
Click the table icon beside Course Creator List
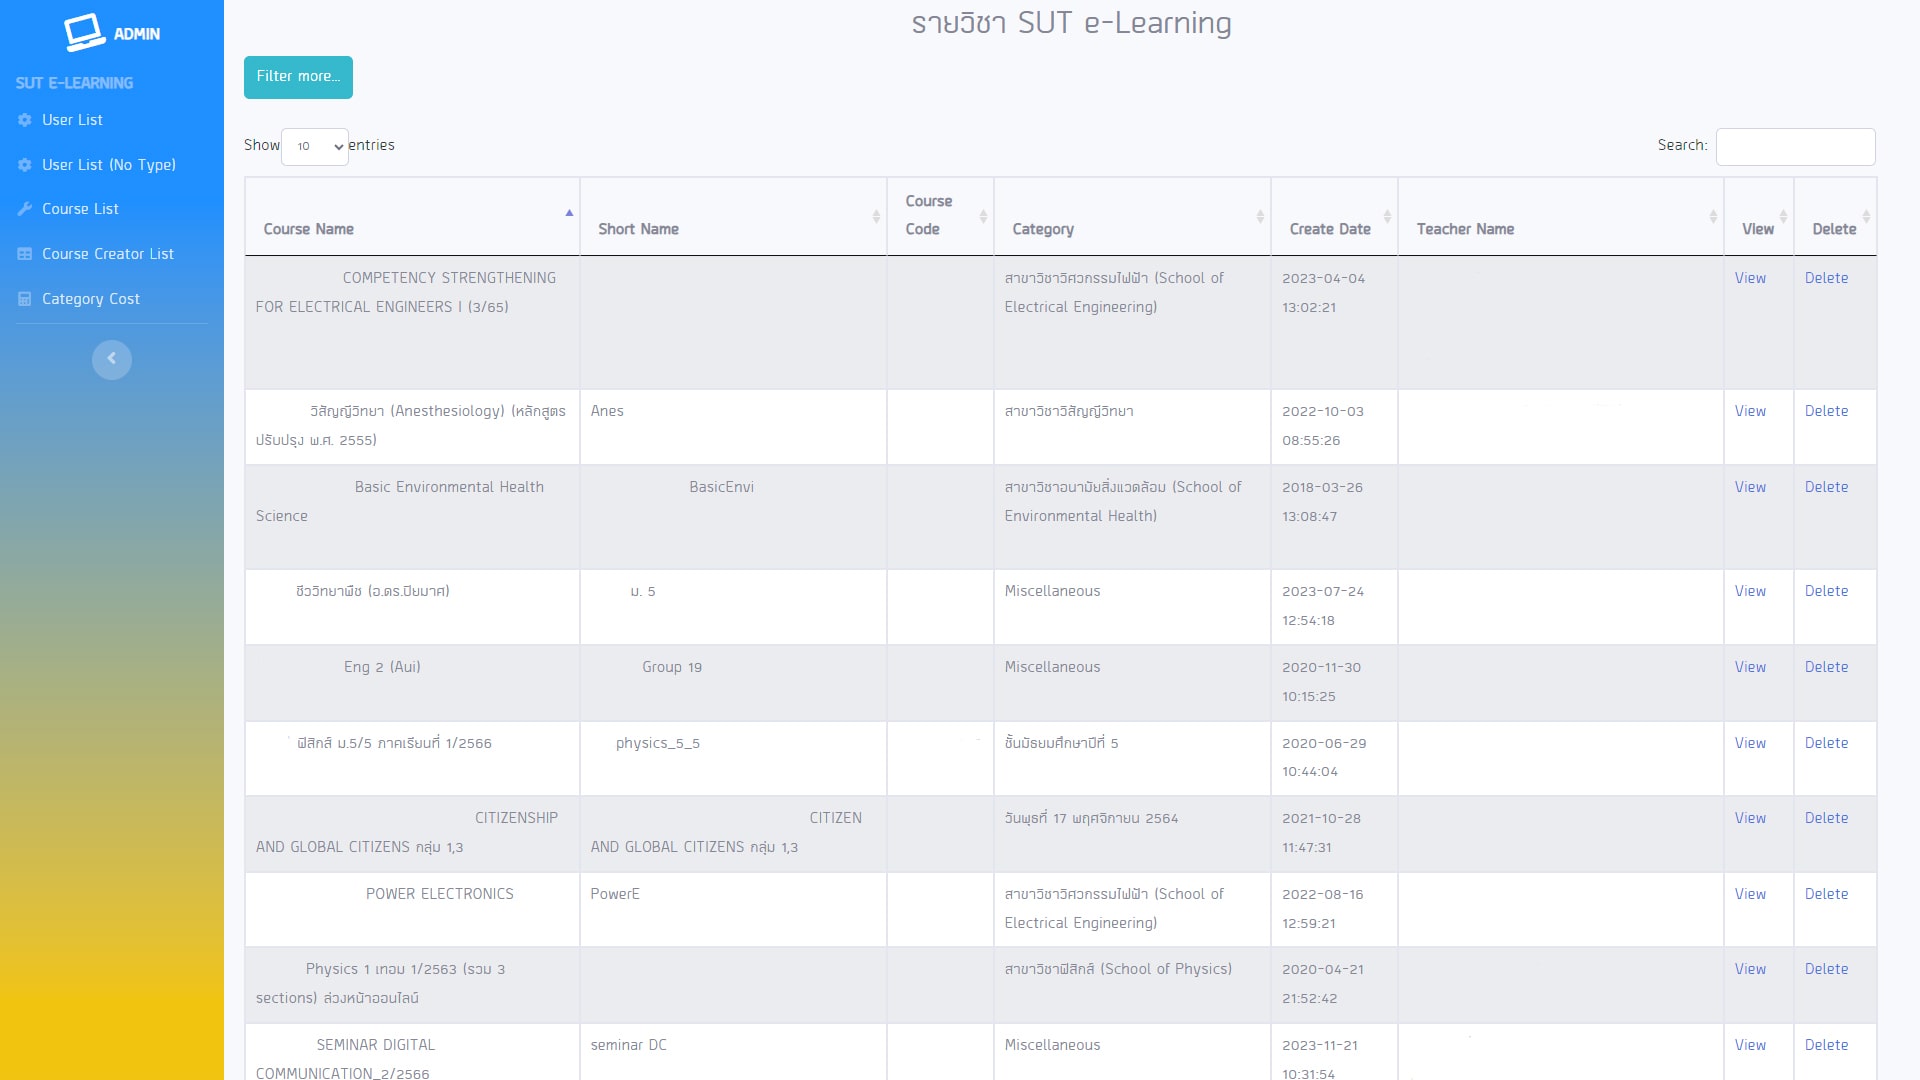pos(25,254)
